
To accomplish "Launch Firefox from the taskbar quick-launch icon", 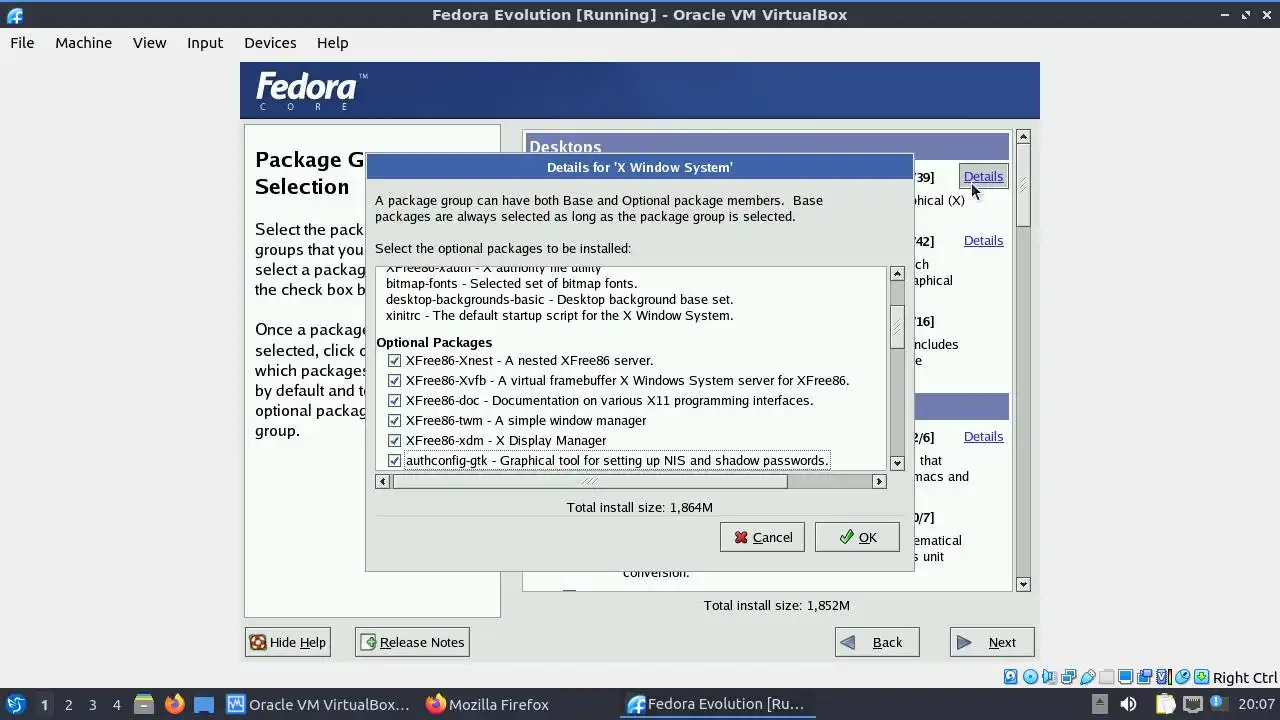I will (x=174, y=704).
